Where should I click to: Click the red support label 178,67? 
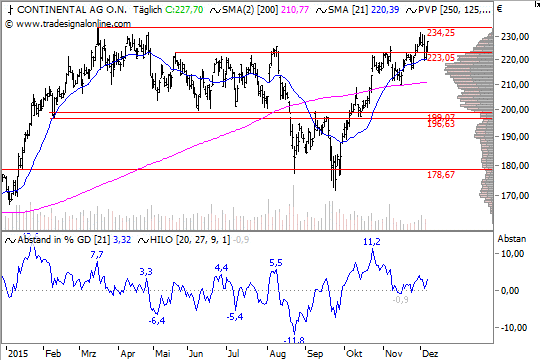point(441,175)
